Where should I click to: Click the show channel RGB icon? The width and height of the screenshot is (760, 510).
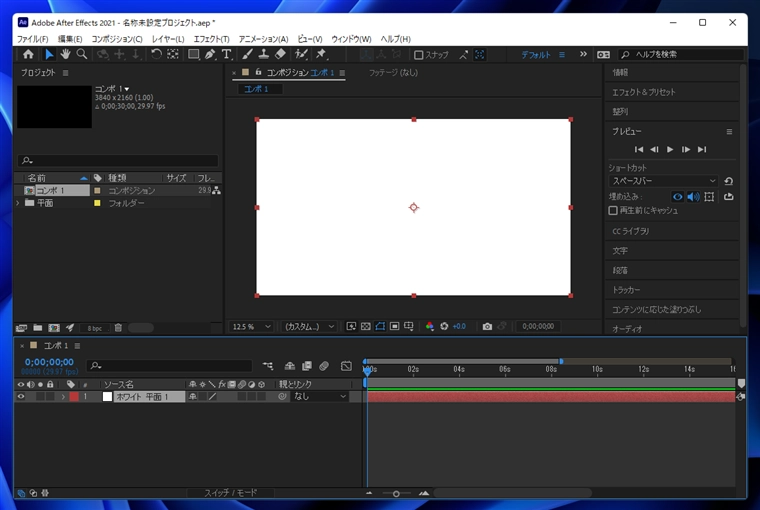[429, 327]
